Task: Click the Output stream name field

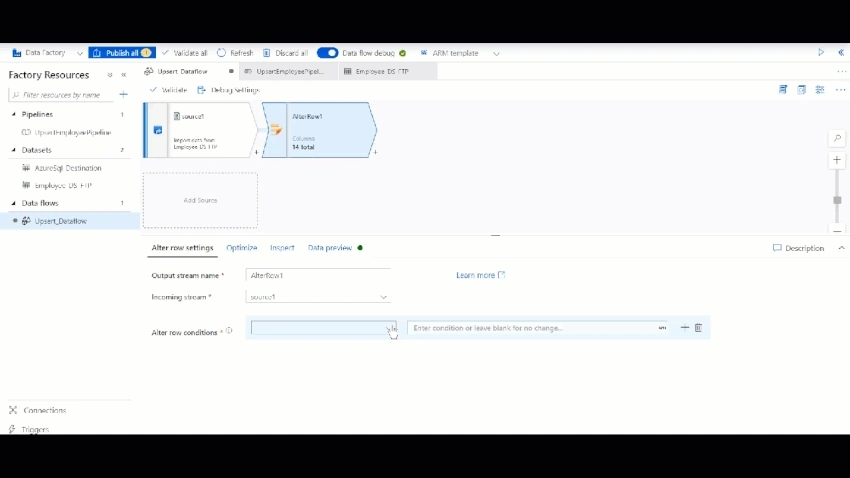Action: tap(318, 275)
